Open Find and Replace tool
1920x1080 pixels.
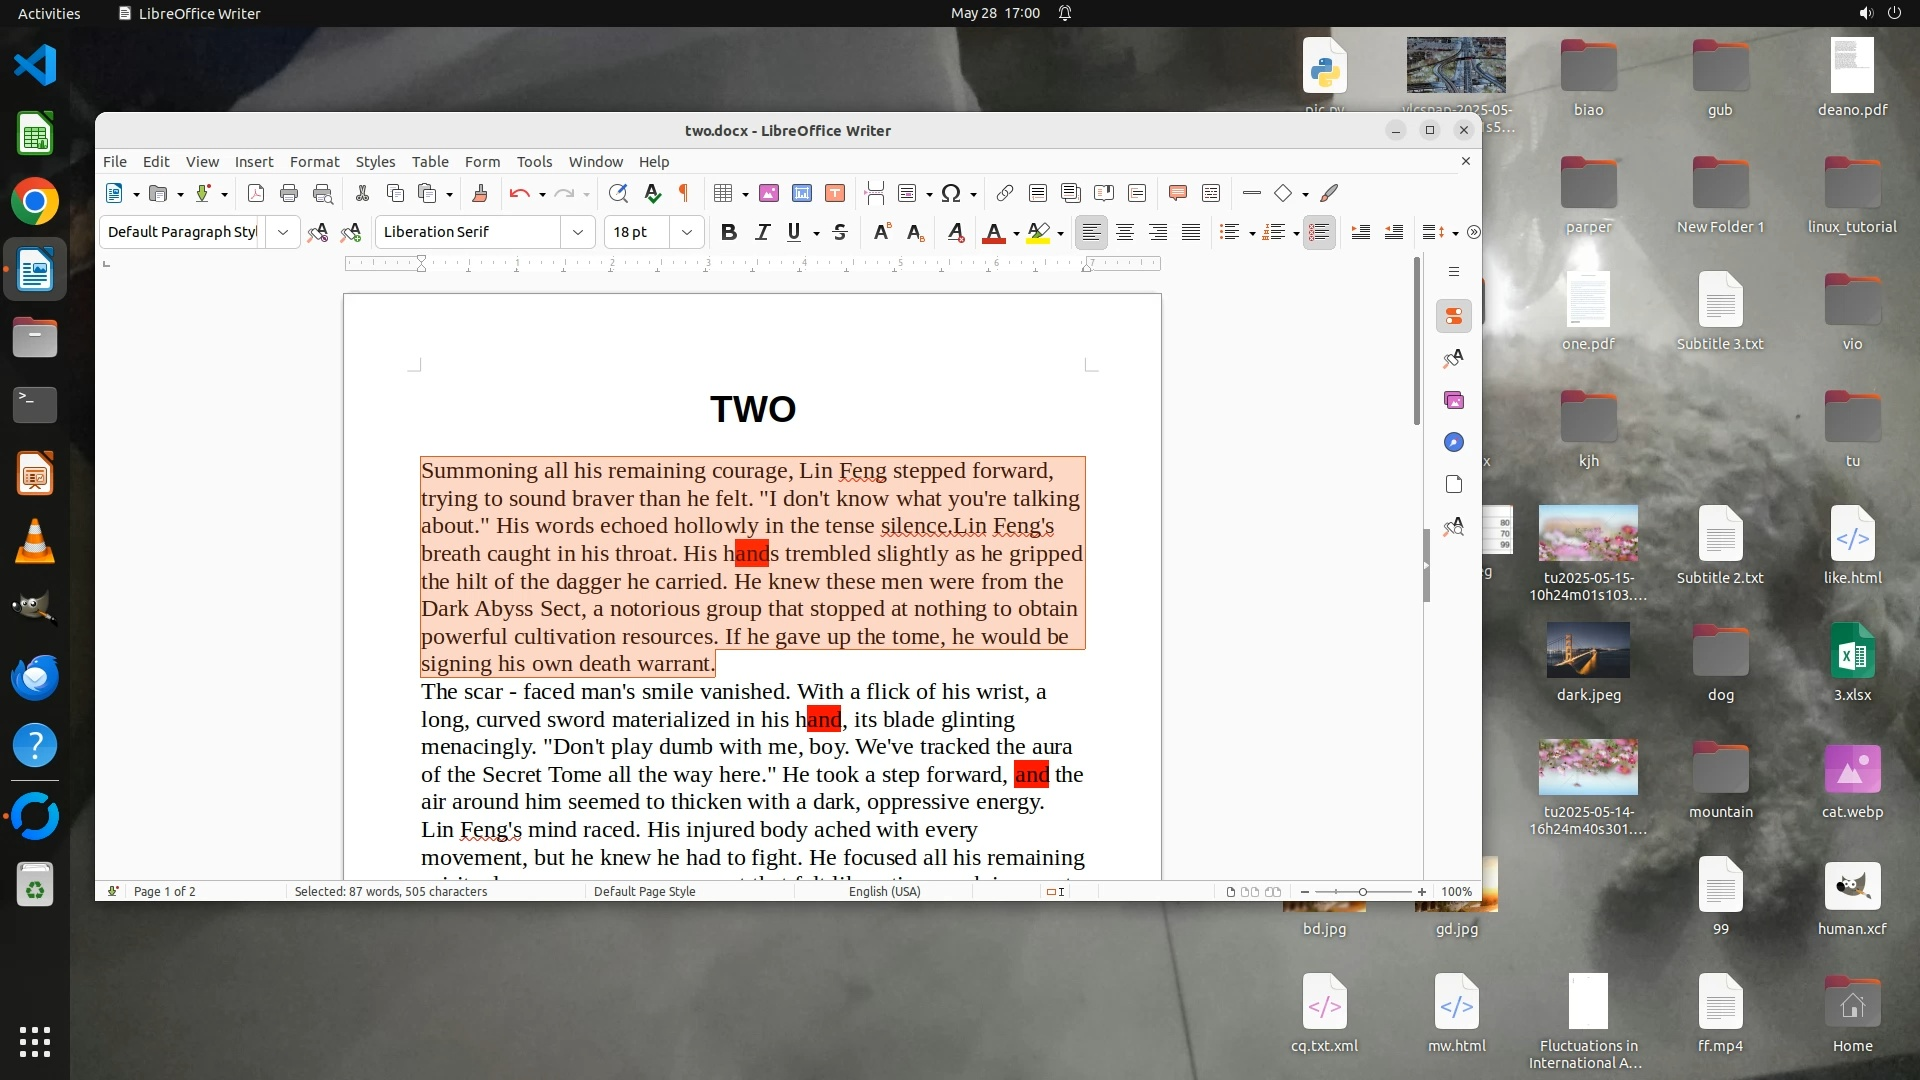[x=618, y=193]
